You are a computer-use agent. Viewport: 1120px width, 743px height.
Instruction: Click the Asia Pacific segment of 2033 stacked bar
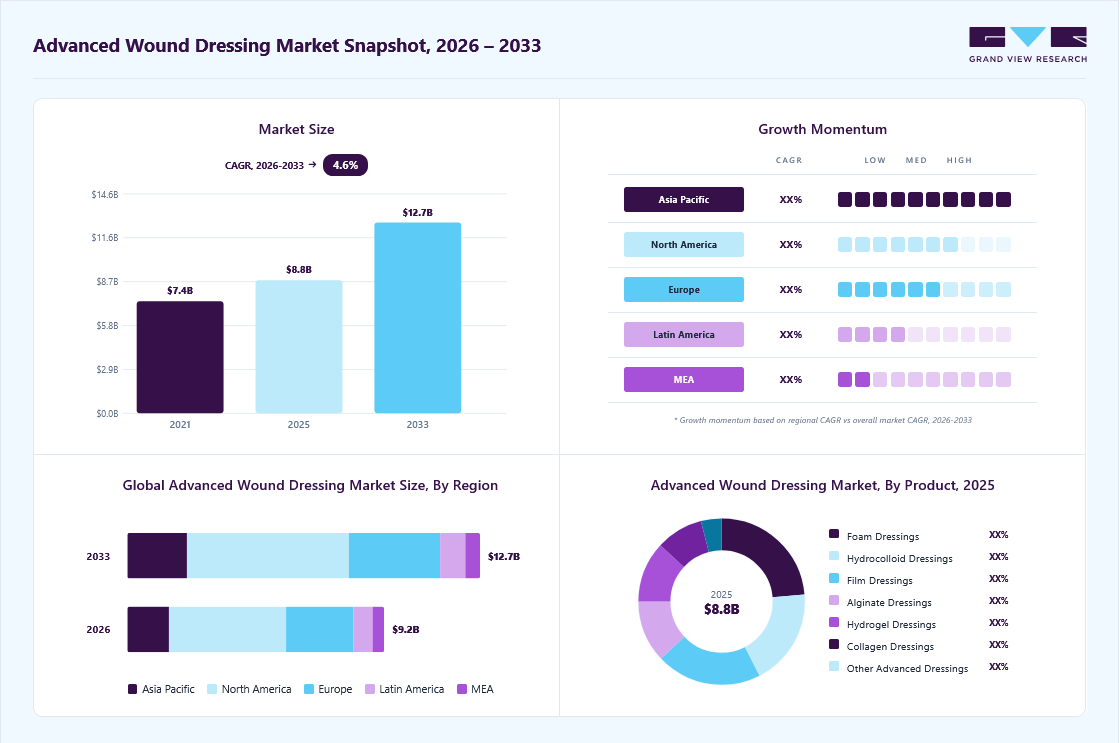click(157, 556)
